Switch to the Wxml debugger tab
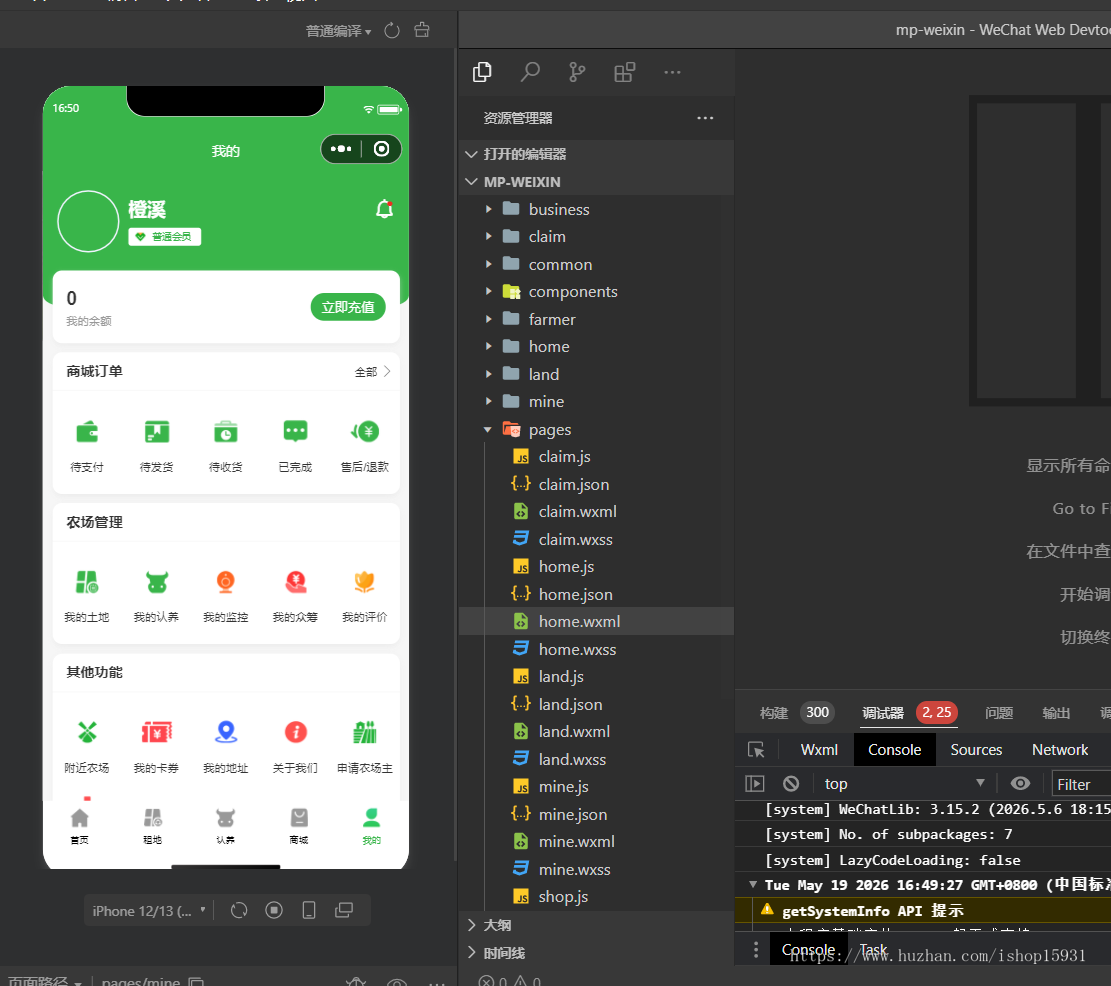Image resolution: width=1111 pixels, height=986 pixels. 819,750
